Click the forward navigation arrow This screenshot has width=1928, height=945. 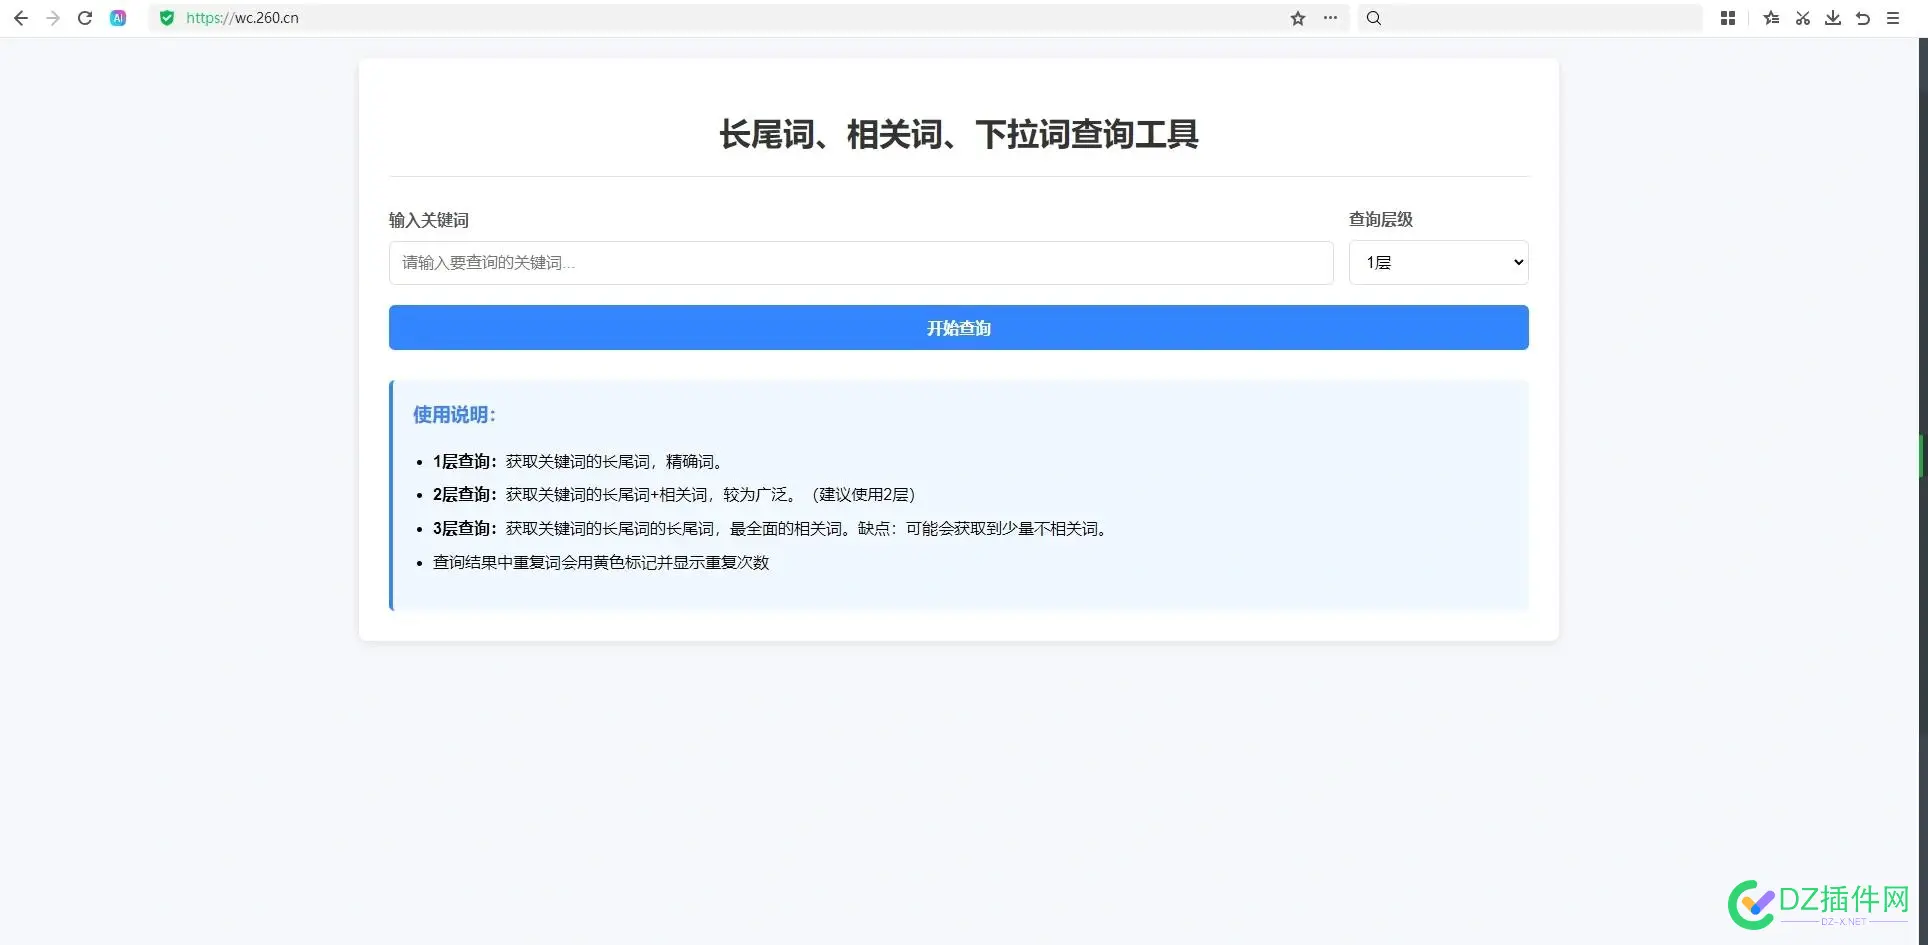pos(52,17)
